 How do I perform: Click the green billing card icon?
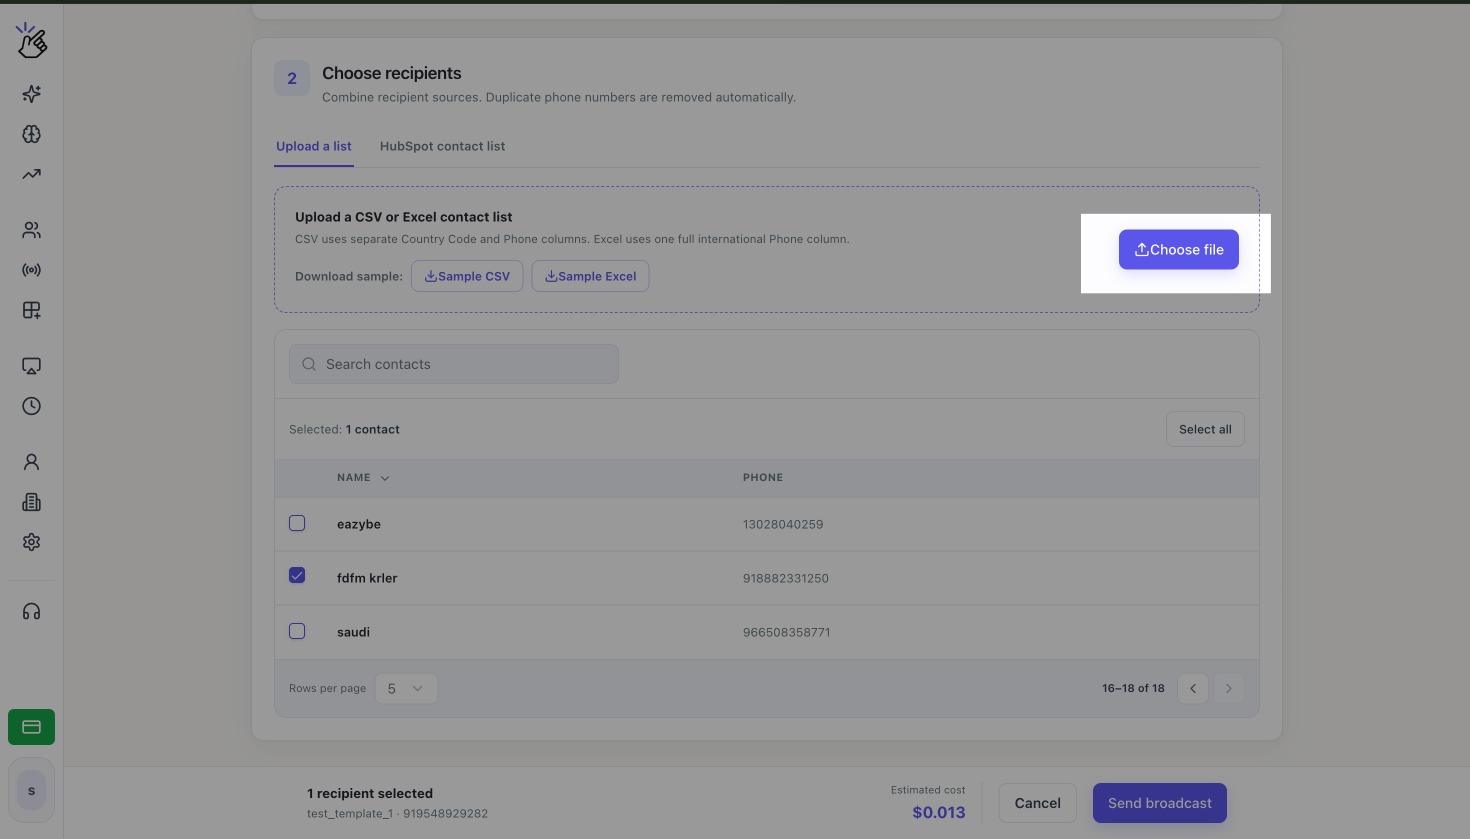[31, 727]
